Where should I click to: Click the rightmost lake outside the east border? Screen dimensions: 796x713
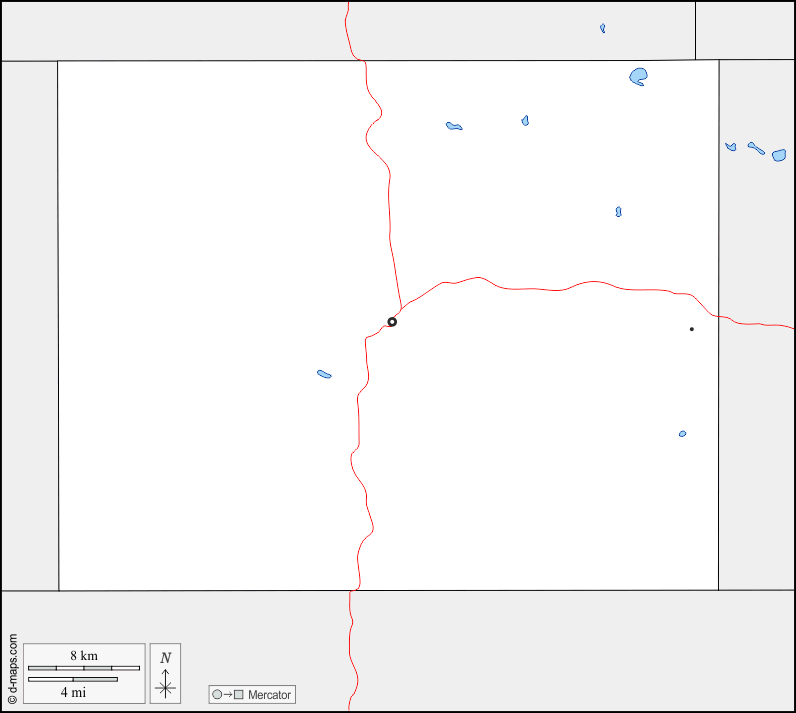point(779,155)
